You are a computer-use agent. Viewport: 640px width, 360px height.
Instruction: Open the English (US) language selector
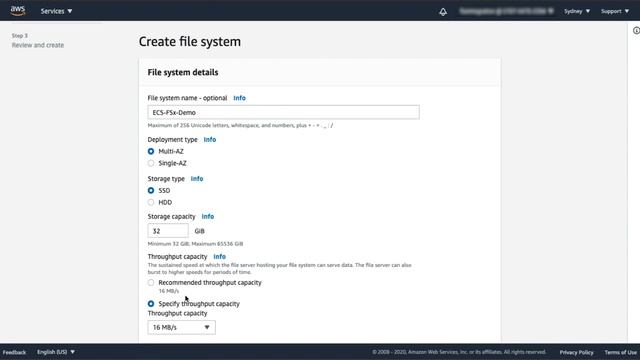56,352
